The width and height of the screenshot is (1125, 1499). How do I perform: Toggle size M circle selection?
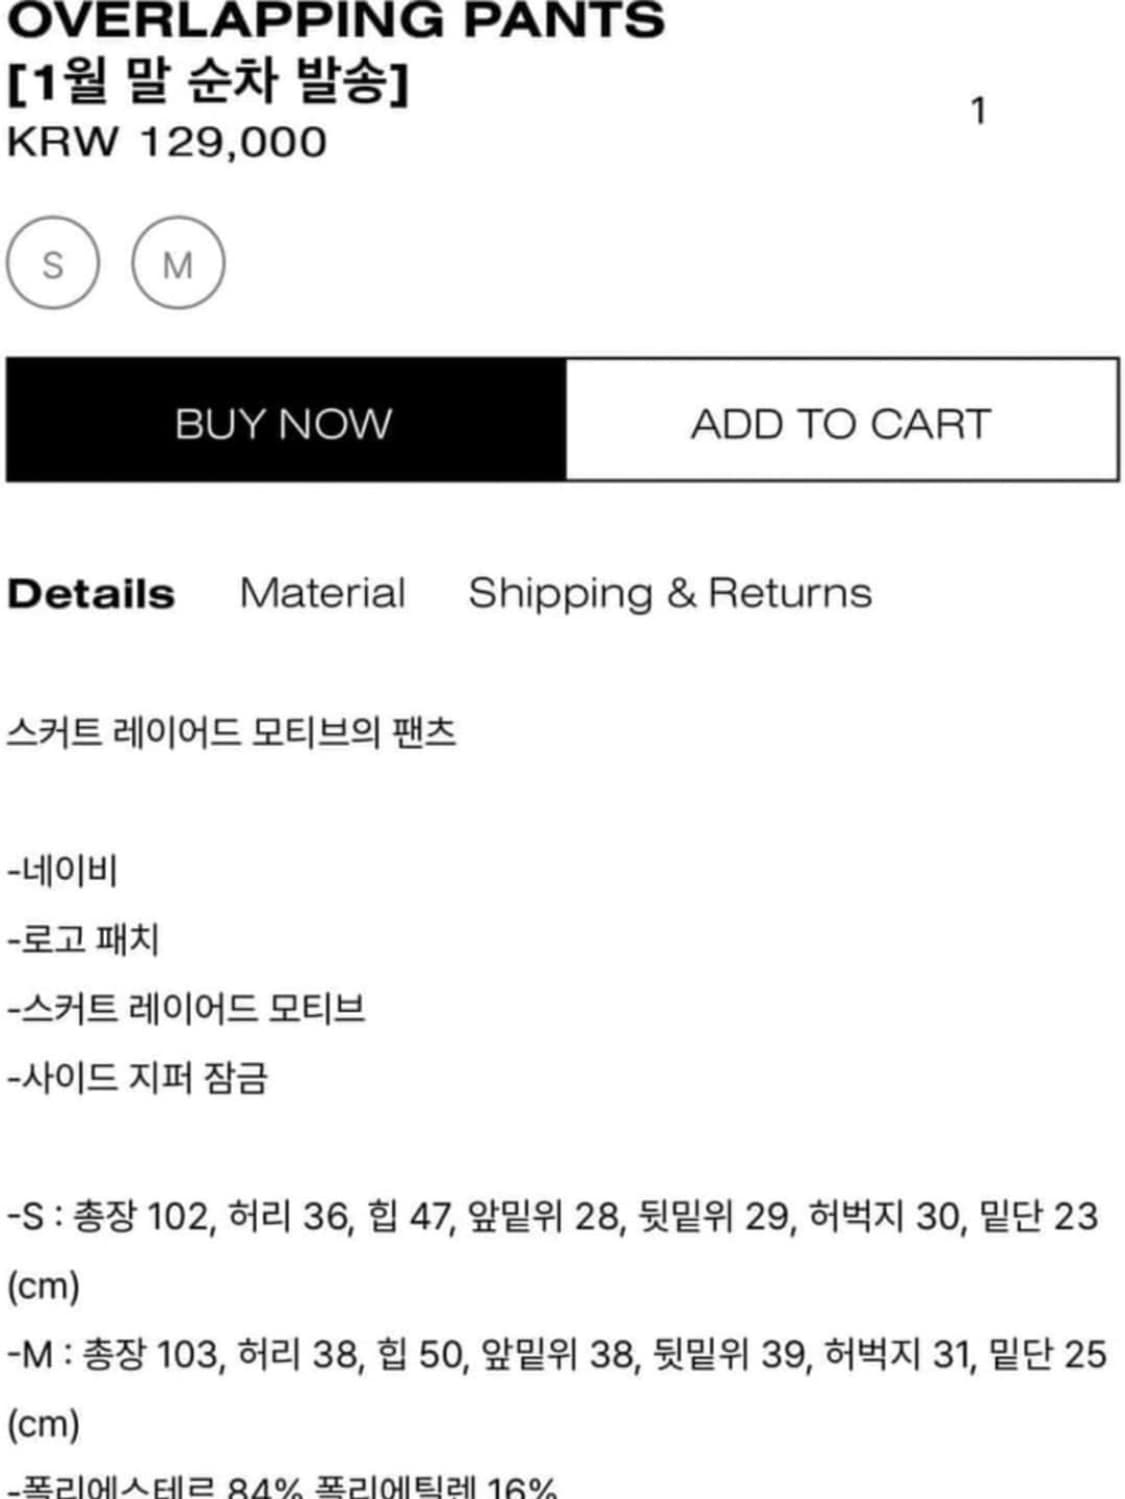178,264
